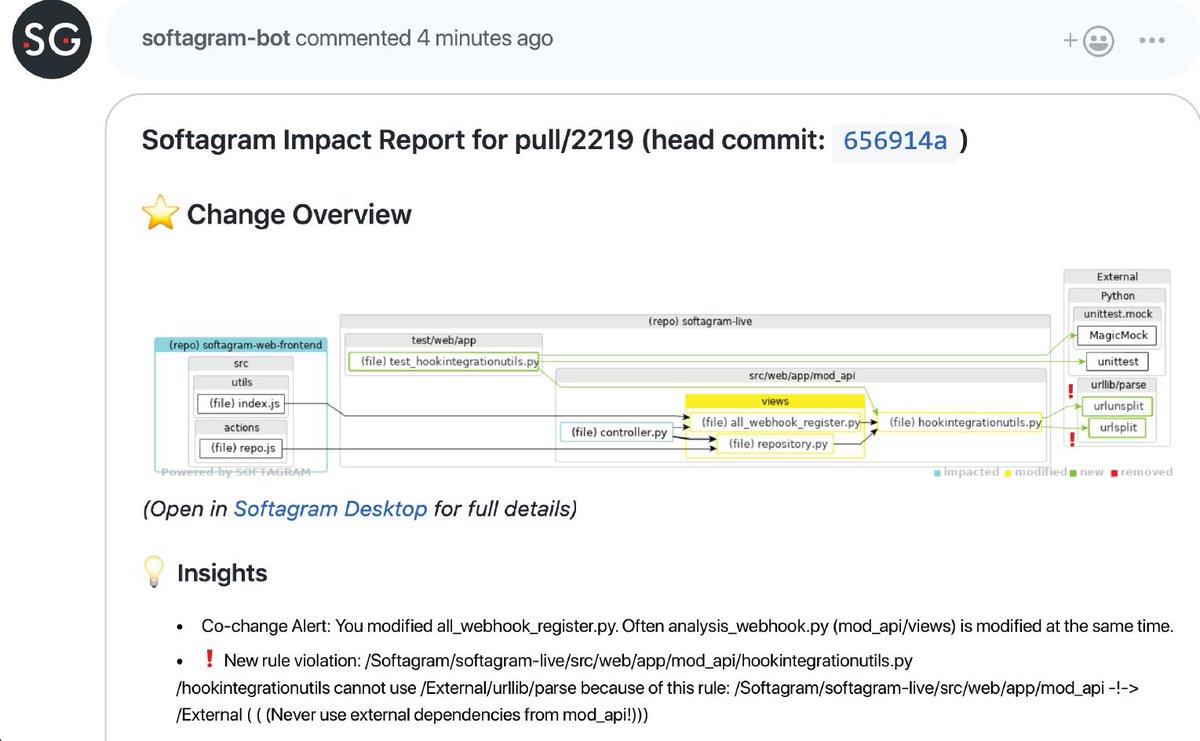Select the repo.js file node in diagram
Image resolution: width=1200 pixels, height=741 pixels.
pos(240,449)
